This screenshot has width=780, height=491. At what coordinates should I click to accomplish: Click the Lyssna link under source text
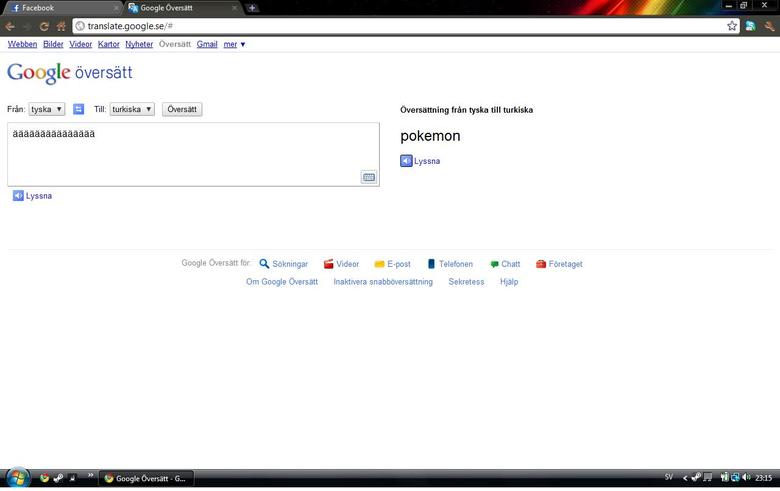tap(39, 196)
